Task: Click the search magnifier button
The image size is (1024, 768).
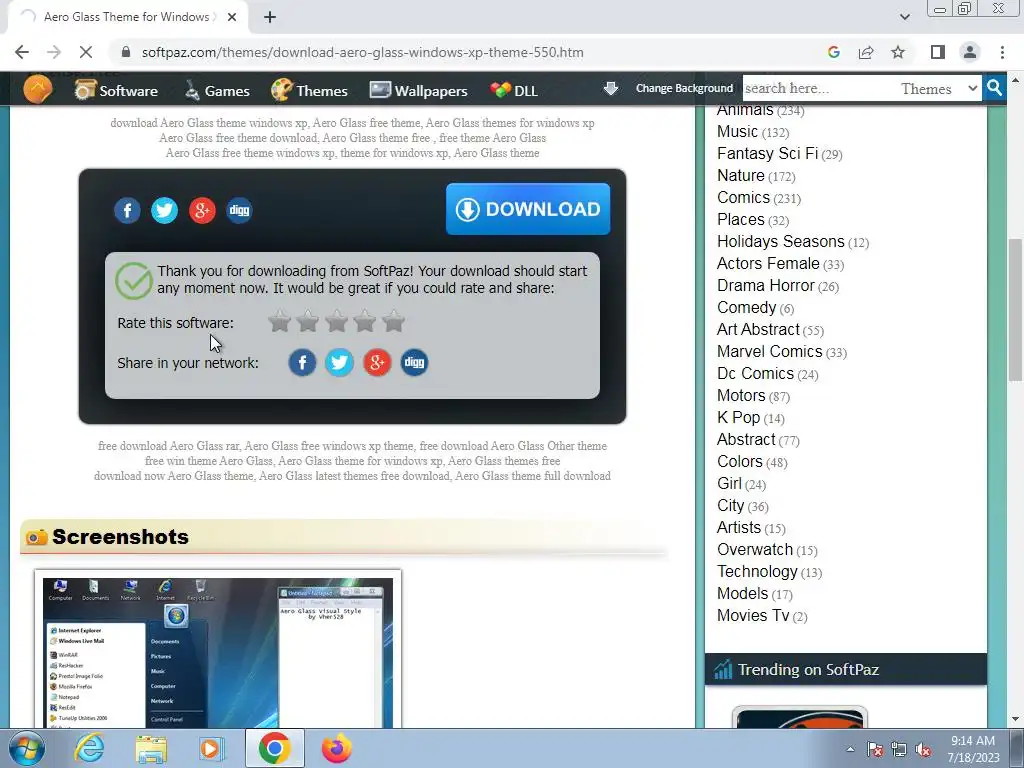Action: pyautogui.click(x=994, y=88)
